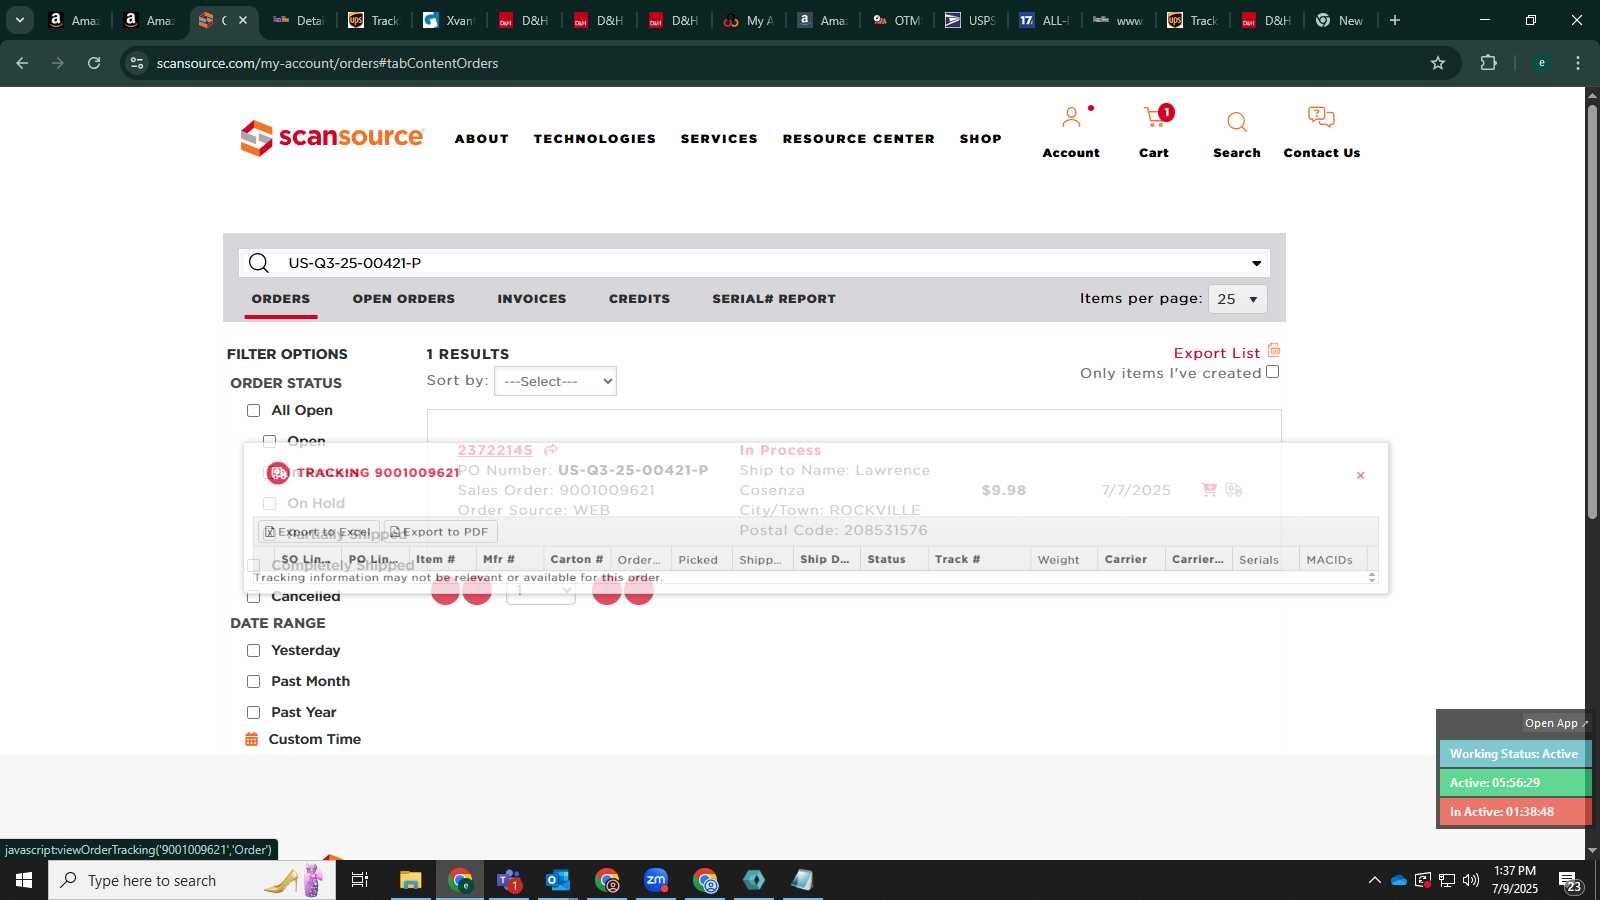Switch to the USPS browser tab

click(969, 20)
